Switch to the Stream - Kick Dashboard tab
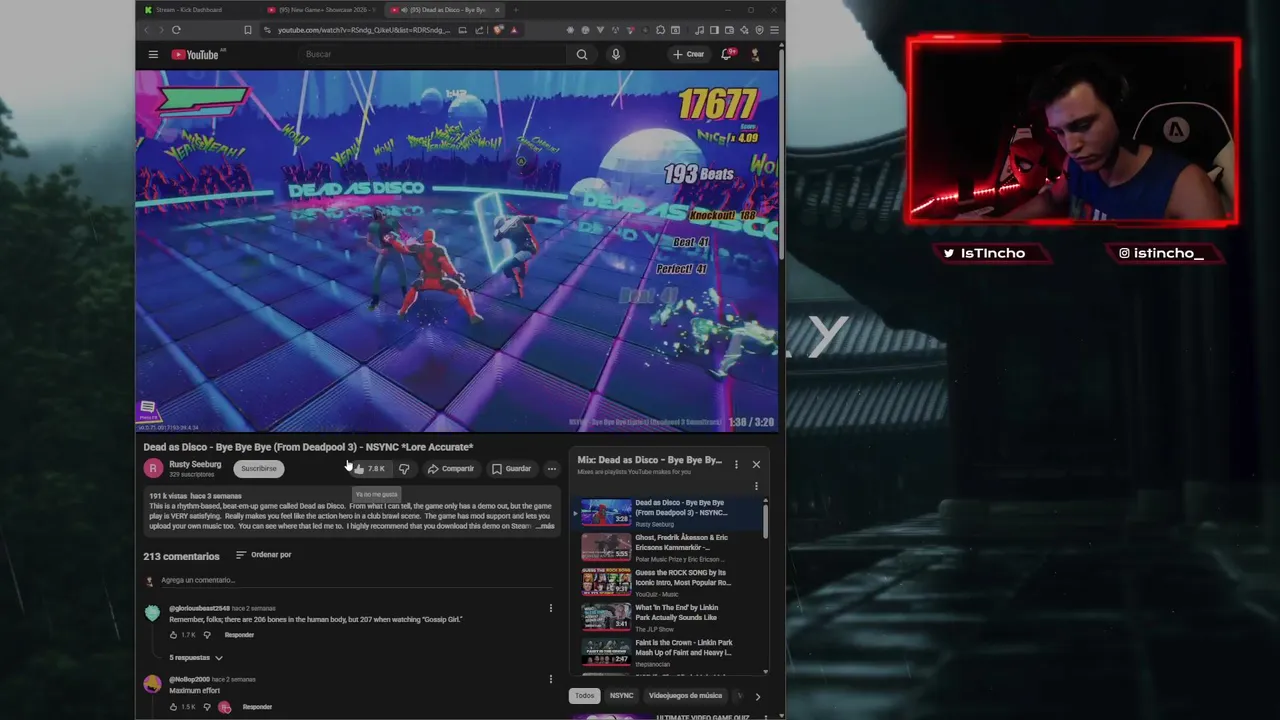This screenshot has width=1280, height=720. [x=195, y=10]
